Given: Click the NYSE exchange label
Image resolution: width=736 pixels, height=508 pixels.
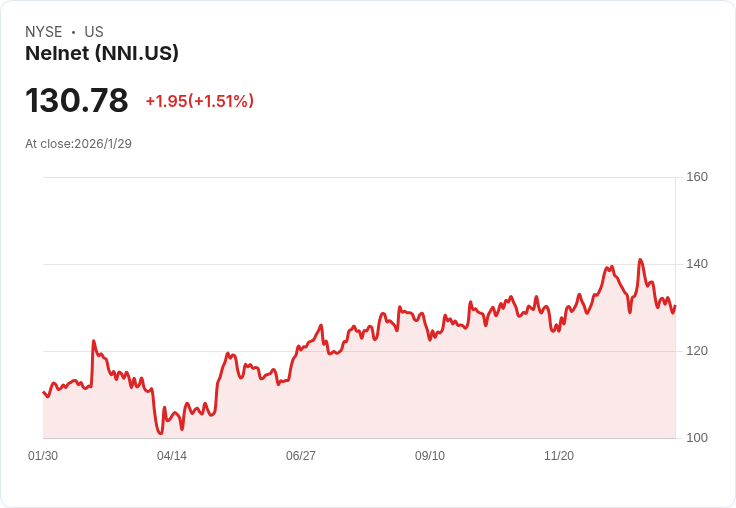Looking at the screenshot, I should (44, 32).
